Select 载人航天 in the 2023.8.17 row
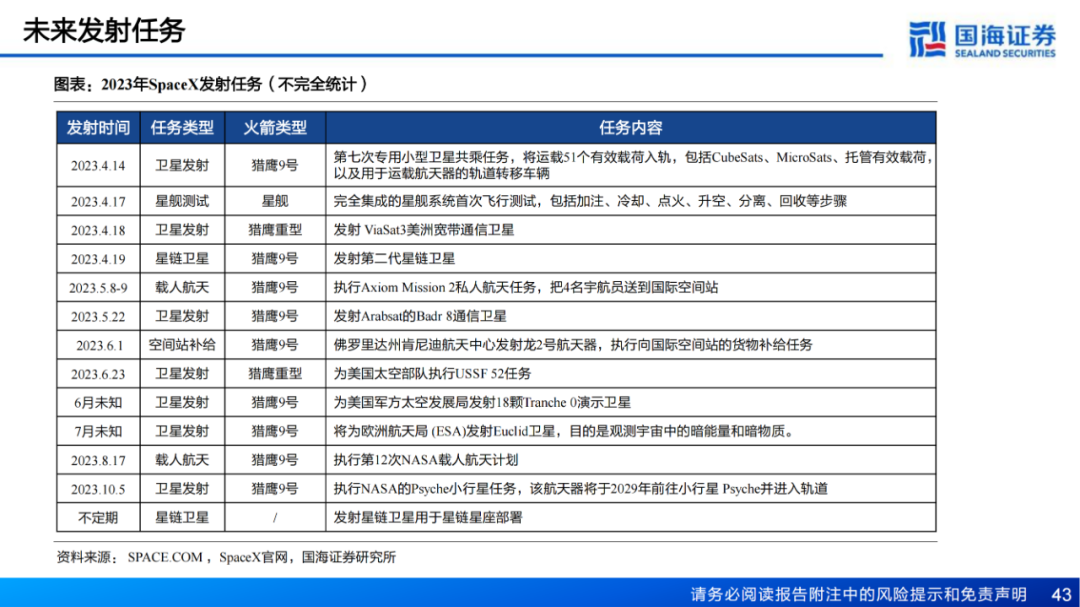 183,460
